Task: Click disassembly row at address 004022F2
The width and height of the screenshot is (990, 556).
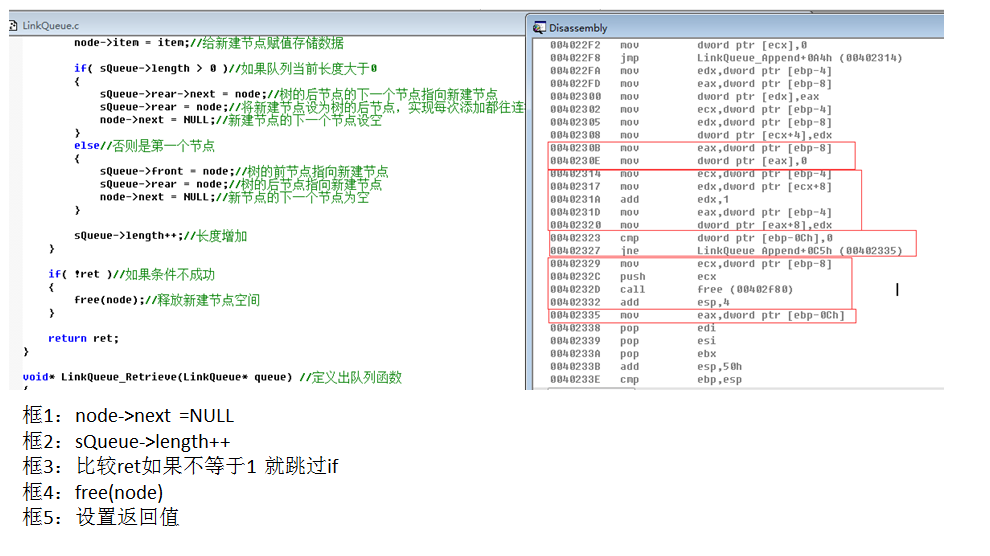Action: (x=678, y=45)
